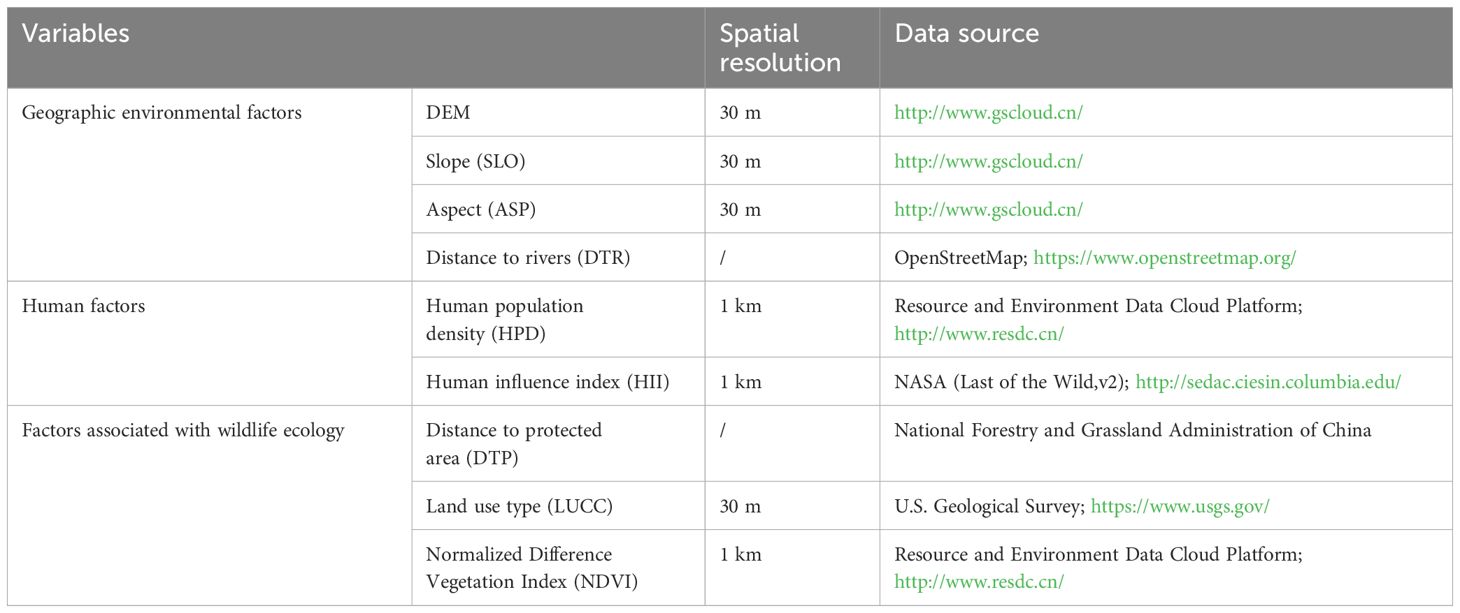Open the openstreetmap.org link
The height and width of the screenshot is (613, 1460).
point(1165,258)
